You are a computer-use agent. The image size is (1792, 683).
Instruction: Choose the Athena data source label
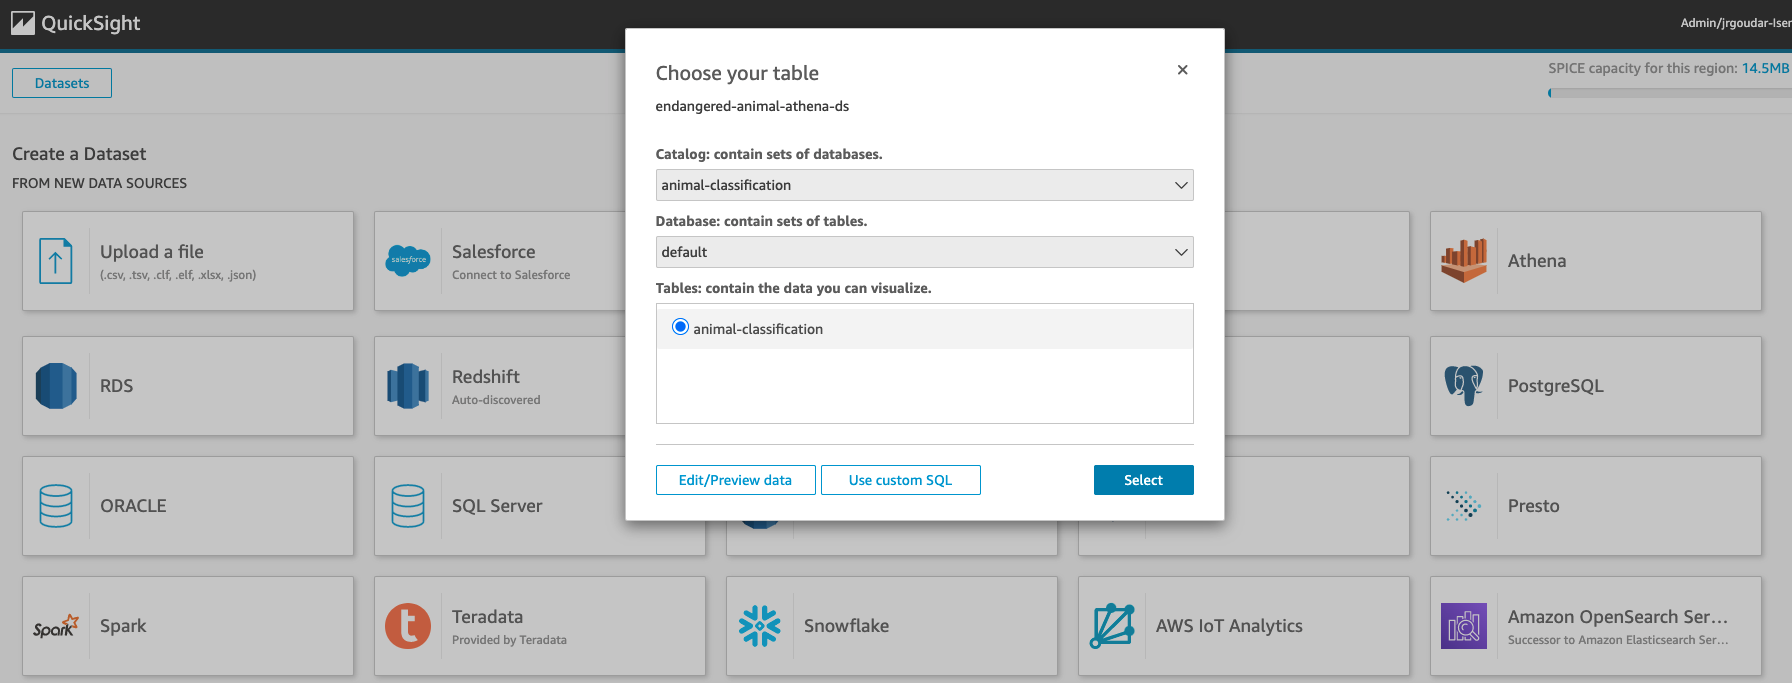pos(1537,261)
